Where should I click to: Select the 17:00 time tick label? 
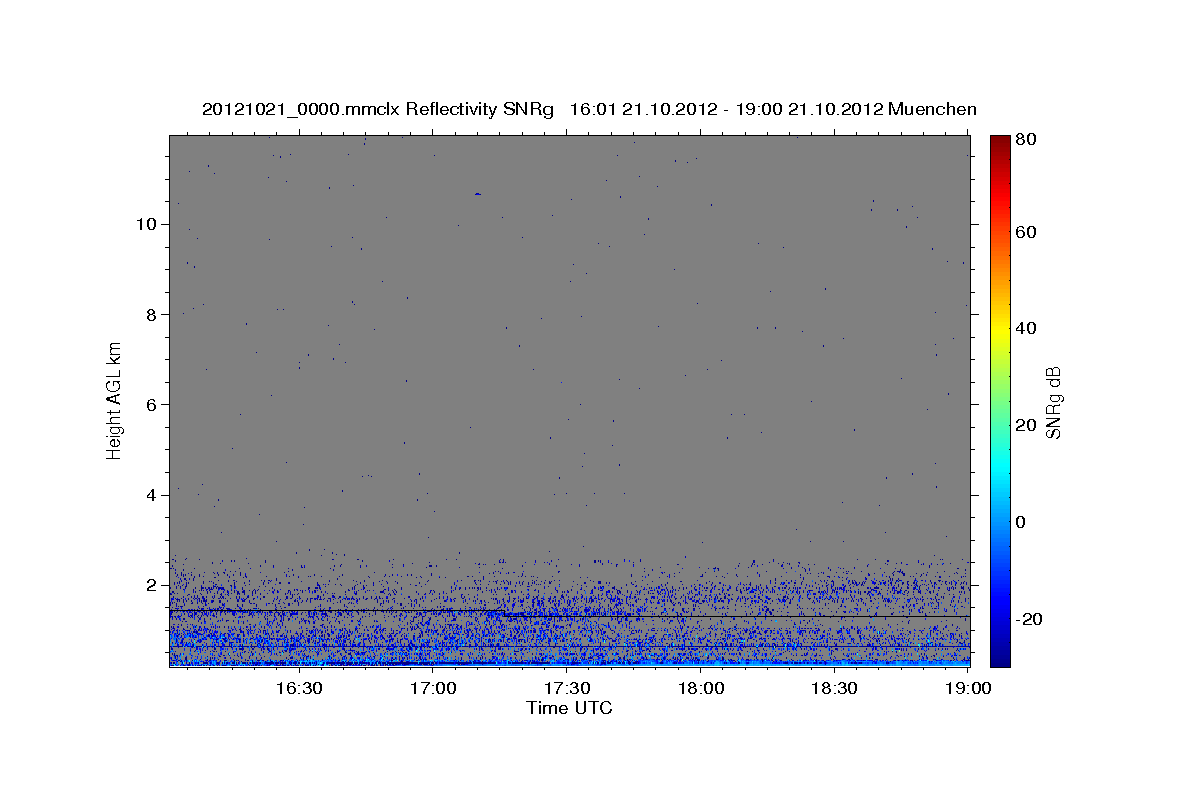(x=434, y=688)
